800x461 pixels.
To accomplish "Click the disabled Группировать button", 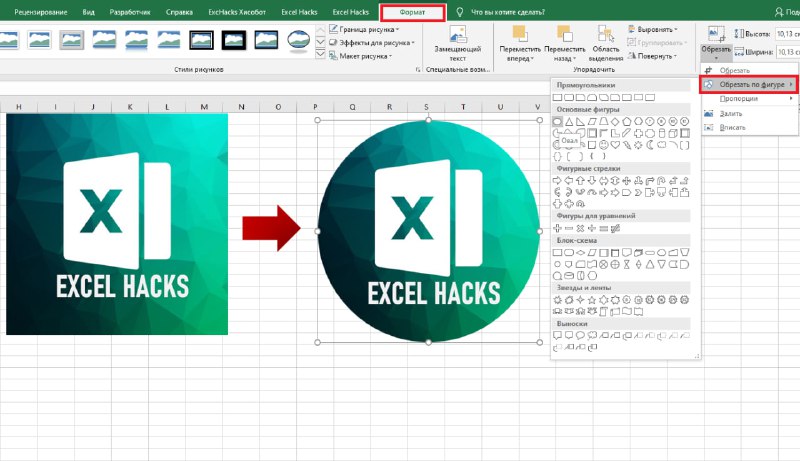I will (x=657, y=43).
